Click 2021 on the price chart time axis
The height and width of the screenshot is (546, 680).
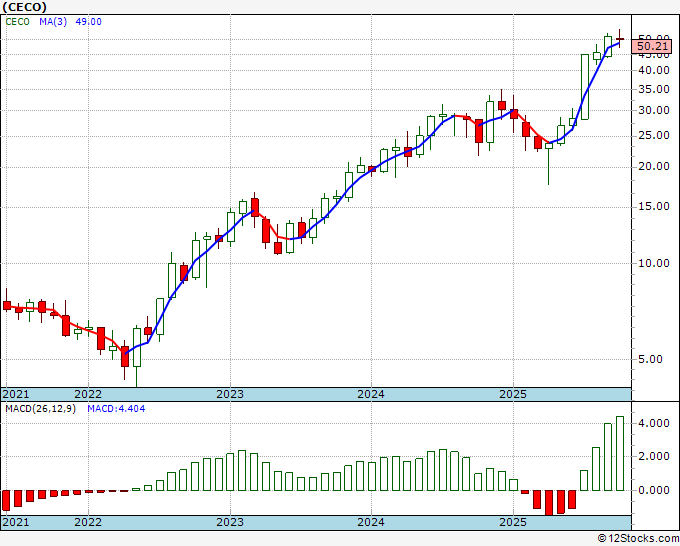(16, 394)
